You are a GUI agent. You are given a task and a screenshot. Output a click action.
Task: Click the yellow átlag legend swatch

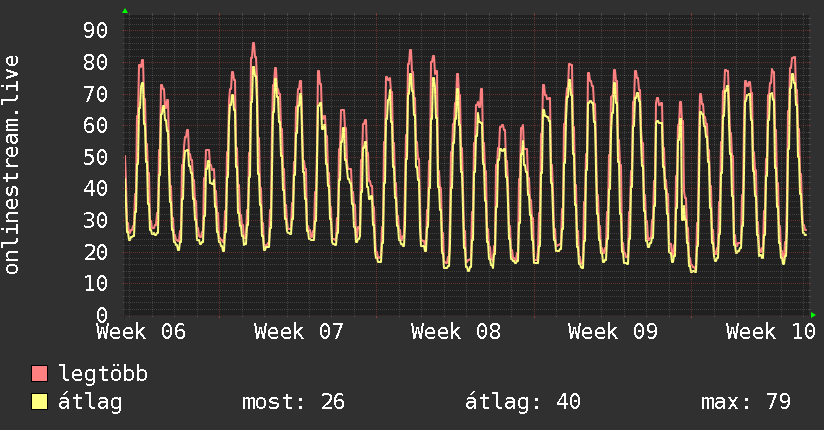(x=39, y=402)
